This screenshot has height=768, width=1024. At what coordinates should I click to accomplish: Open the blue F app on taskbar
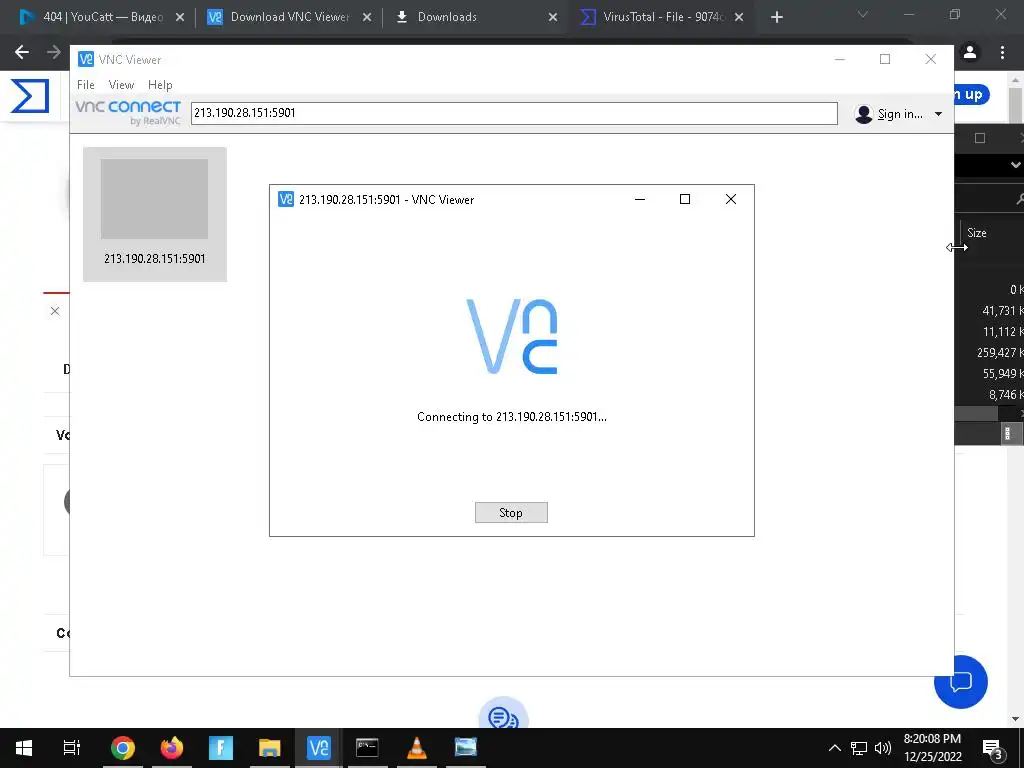[x=221, y=748]
